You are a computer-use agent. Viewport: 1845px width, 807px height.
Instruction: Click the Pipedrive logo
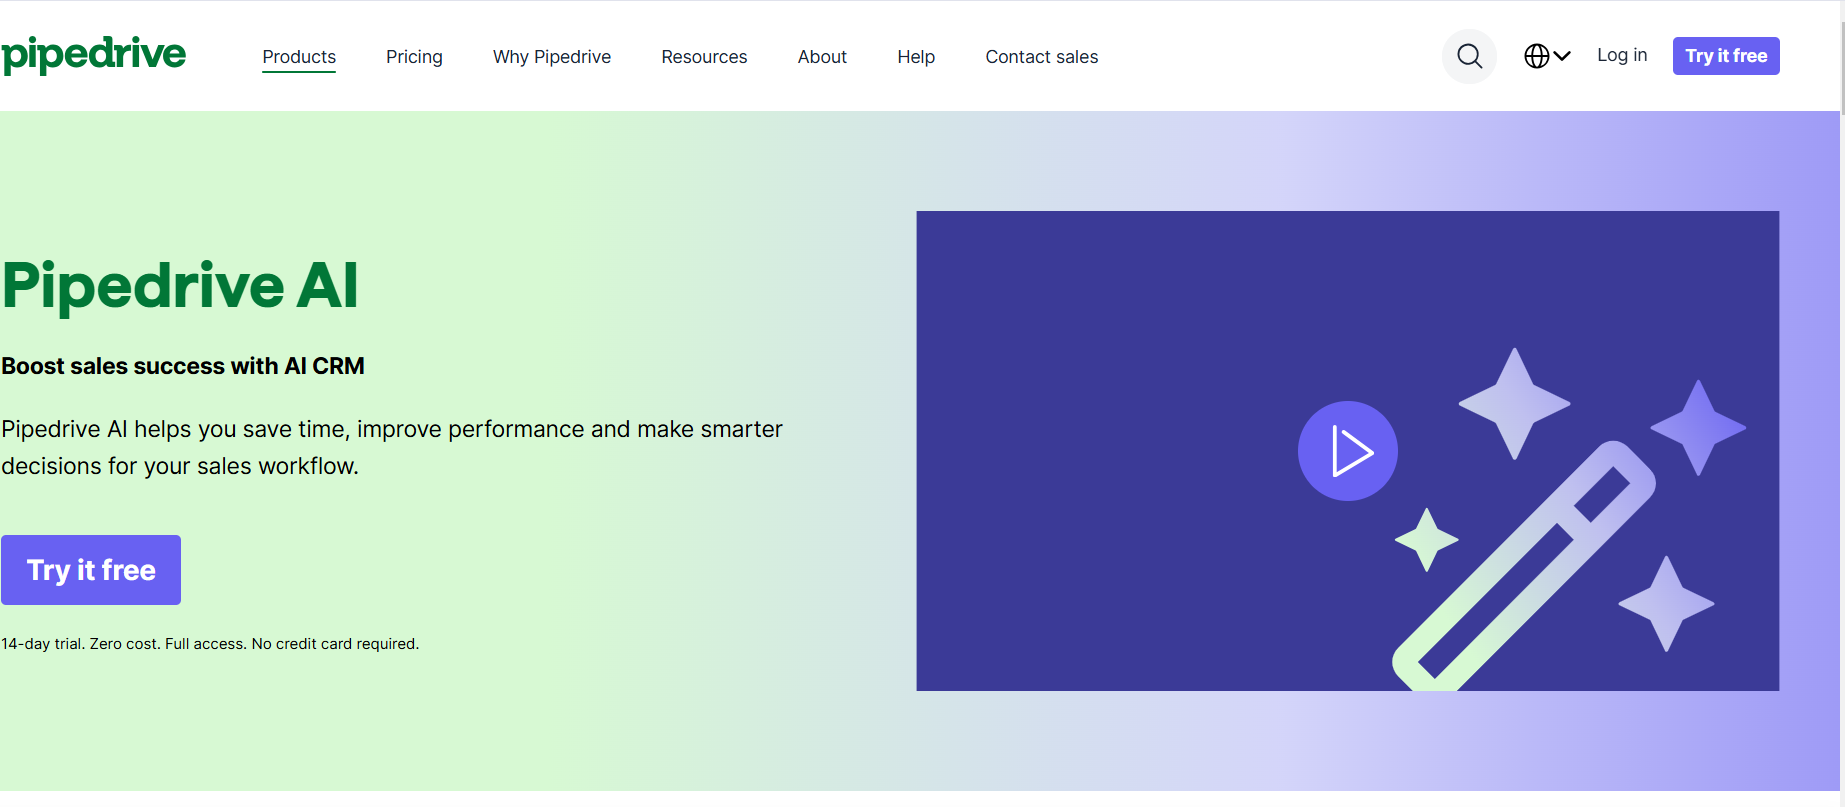(93, 55)
